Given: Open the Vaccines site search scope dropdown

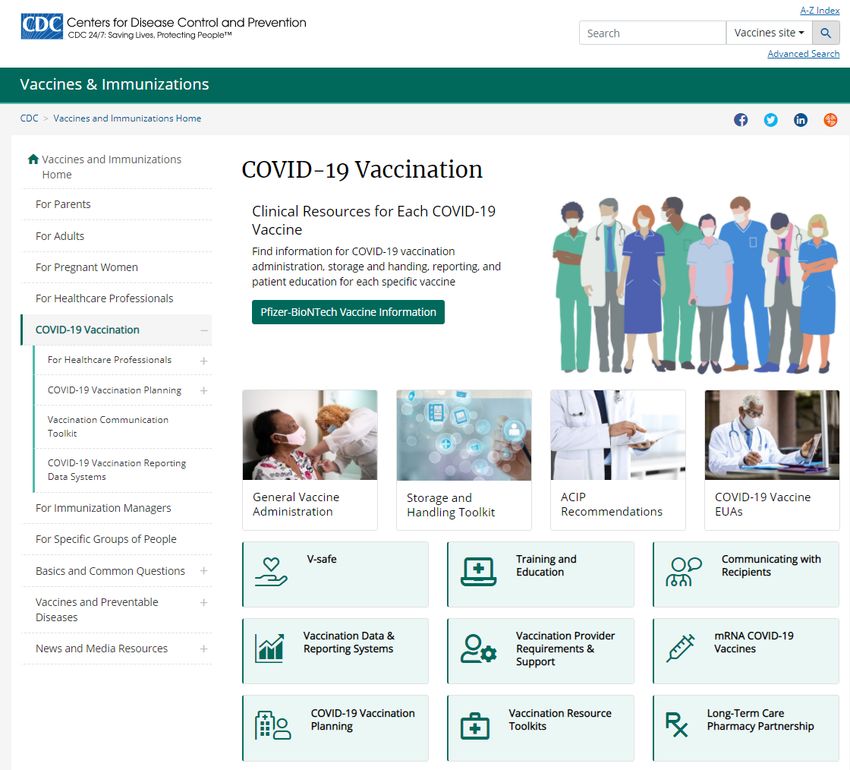Looking at the screenshot, I should click(769, 33).
